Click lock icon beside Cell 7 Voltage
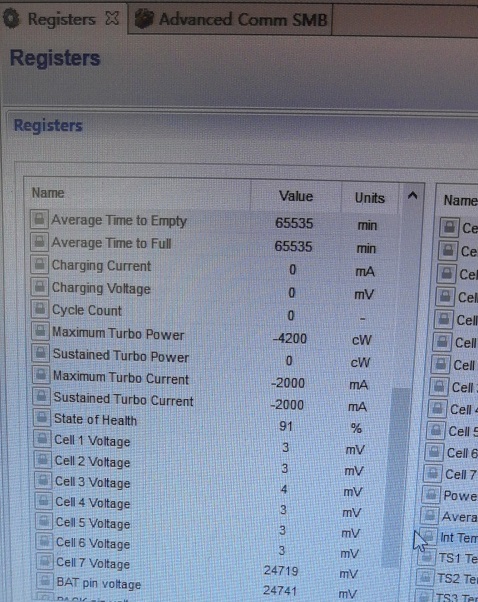This screenshot has width=478, height=602. [45, 561]
